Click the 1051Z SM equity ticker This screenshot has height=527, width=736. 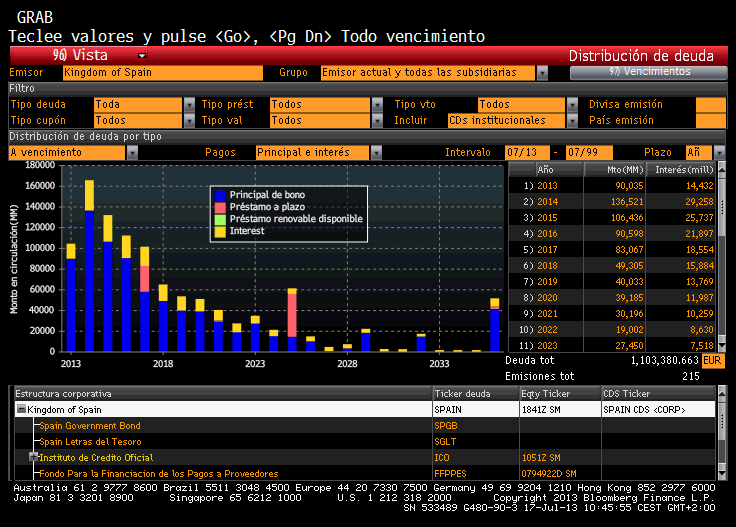pyautogui.click(x=541, y=458)
